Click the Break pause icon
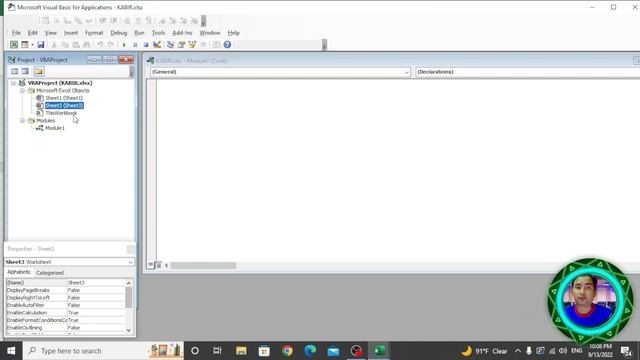The width and height of the screenshot is (640, 360). click(x=135, y=44)
